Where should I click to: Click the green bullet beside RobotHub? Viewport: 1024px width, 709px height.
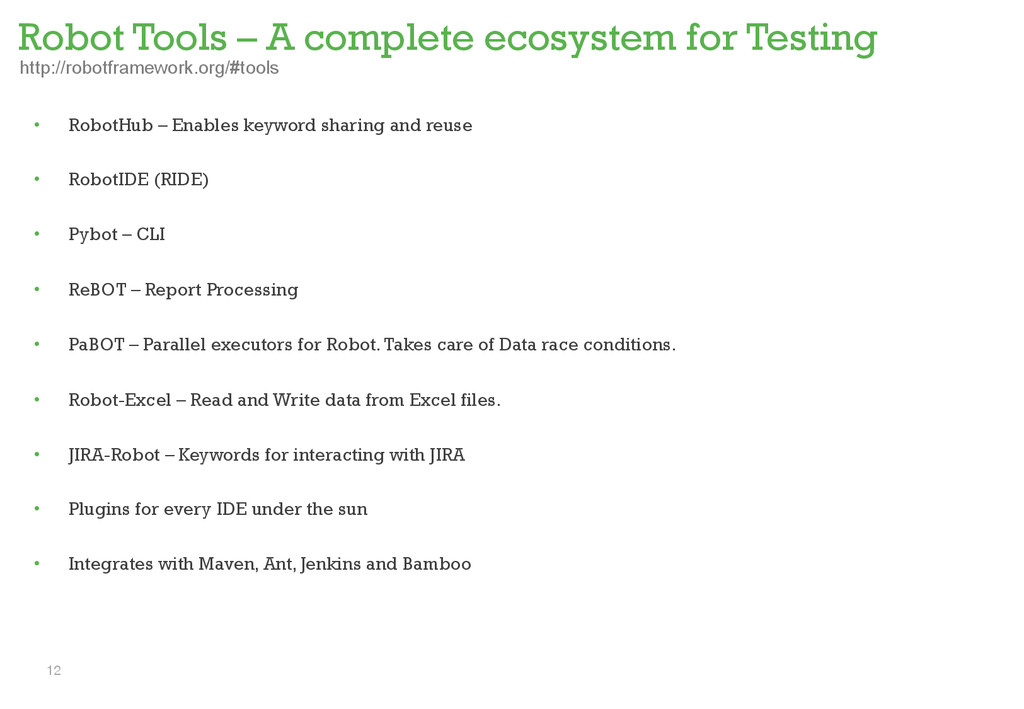pyautogui.click(x=37, y=124)
